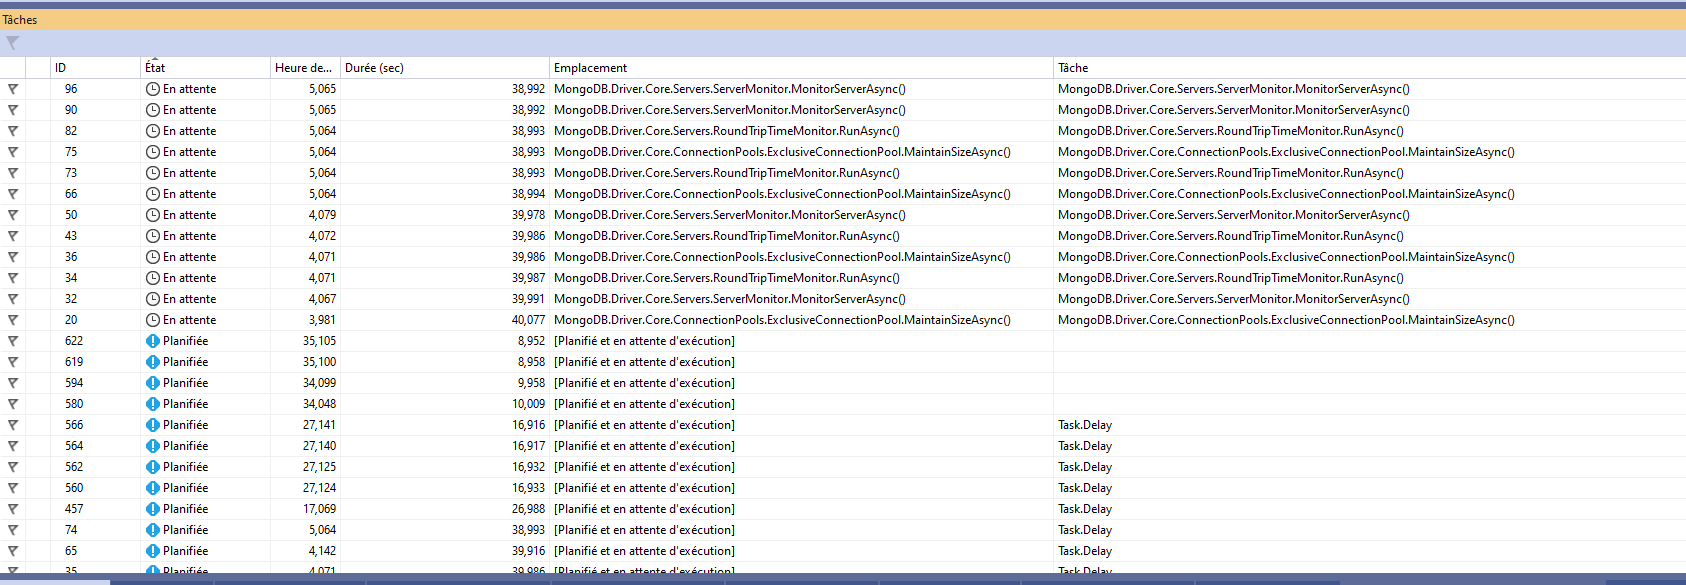Select the 39,916 duration of task 65

point(528,551)
